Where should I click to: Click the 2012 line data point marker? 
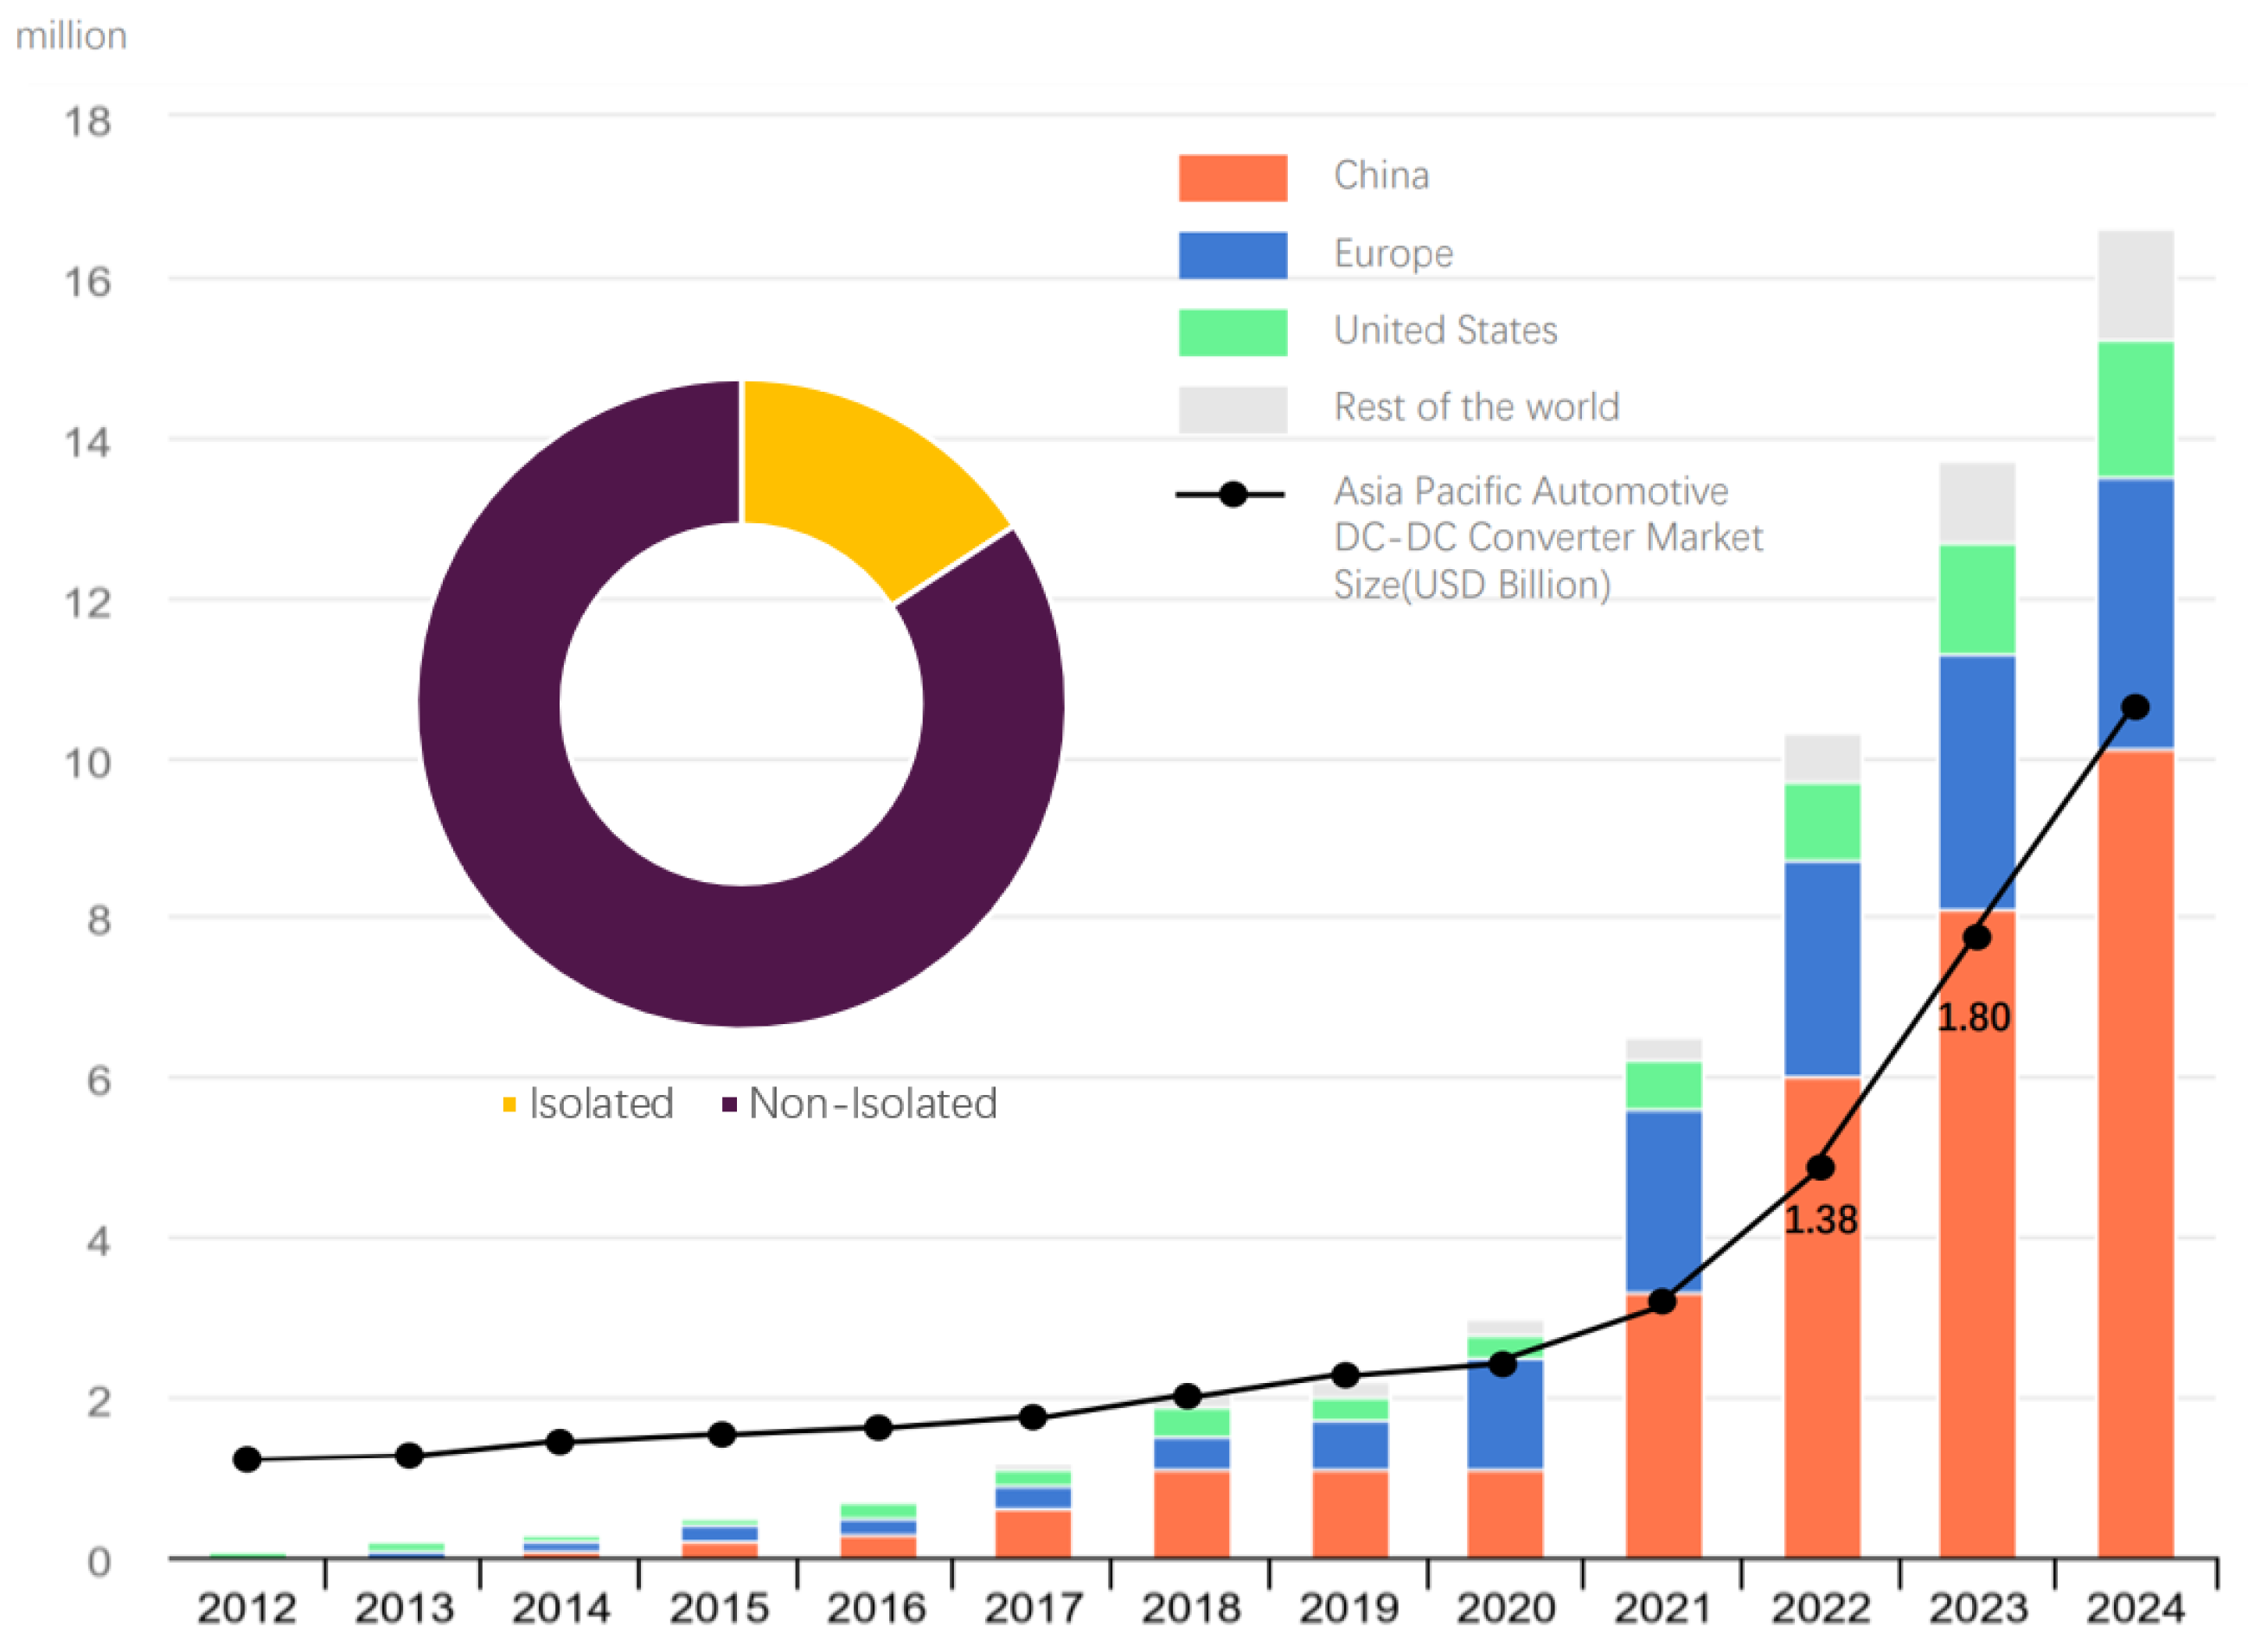pos(247,1460)
